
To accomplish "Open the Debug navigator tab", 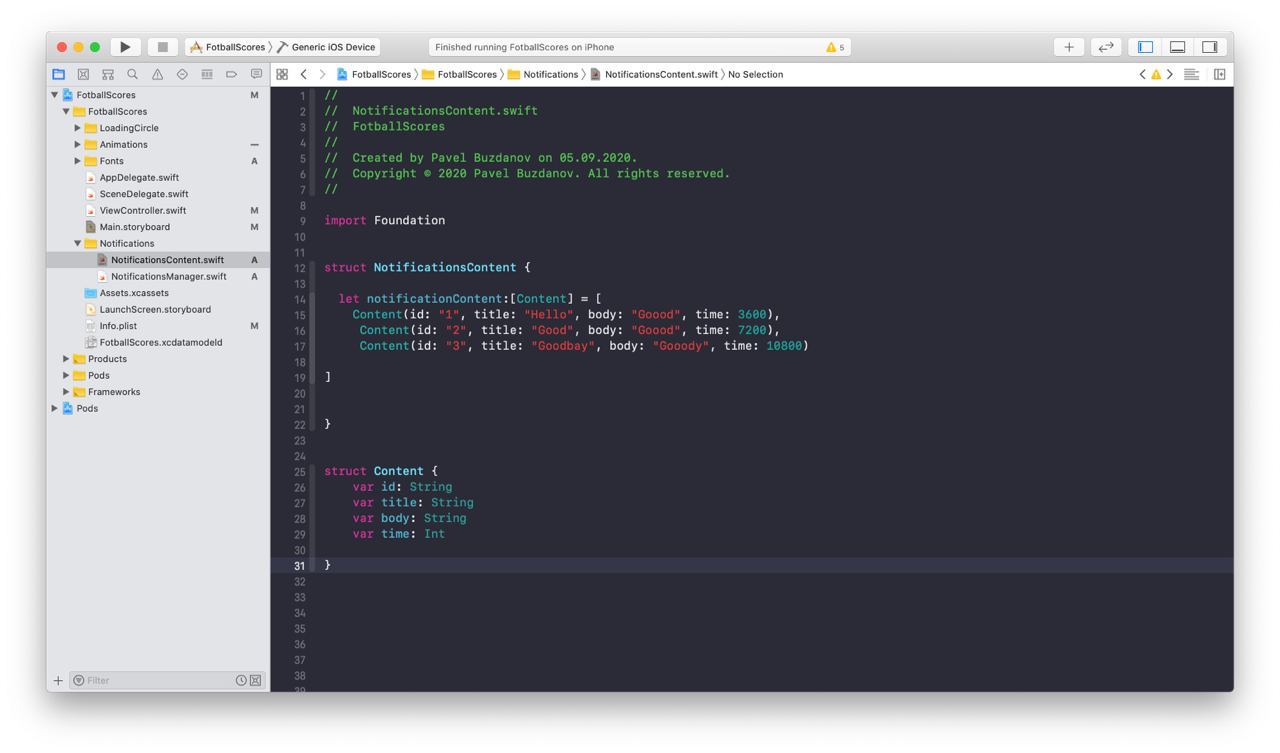I will click(x=207, y=74).
